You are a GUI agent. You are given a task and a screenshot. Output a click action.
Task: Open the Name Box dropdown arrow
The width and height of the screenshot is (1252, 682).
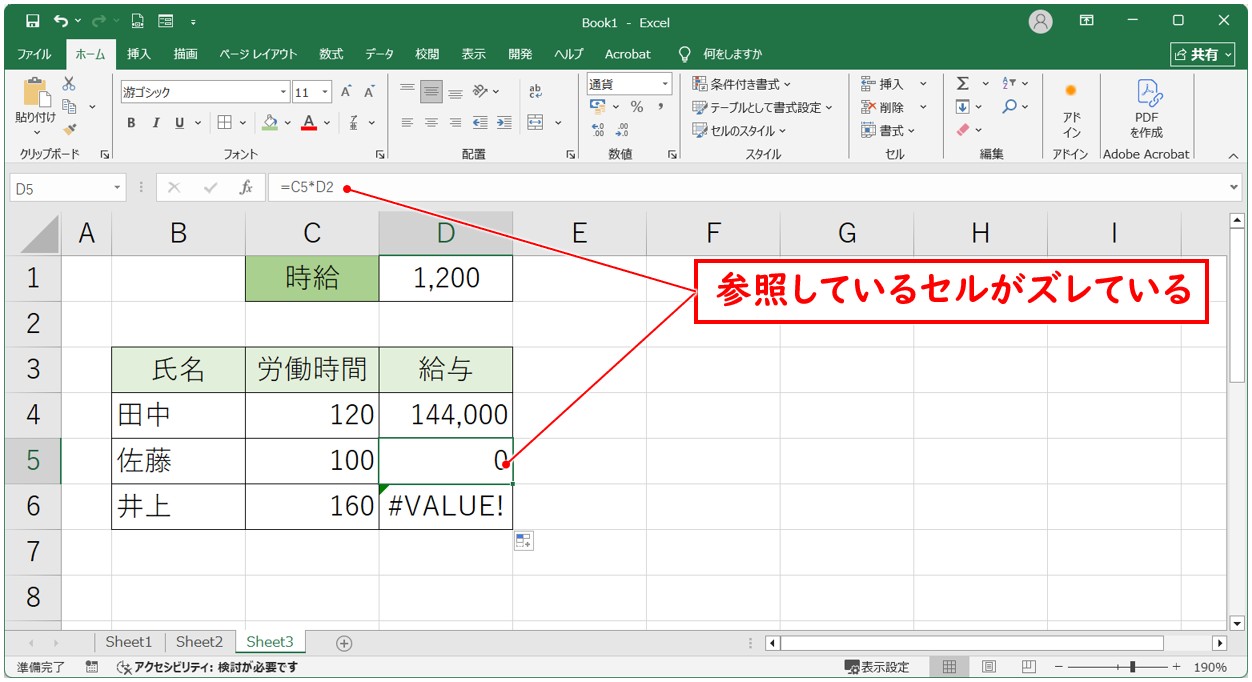click(x=117, y=188)
